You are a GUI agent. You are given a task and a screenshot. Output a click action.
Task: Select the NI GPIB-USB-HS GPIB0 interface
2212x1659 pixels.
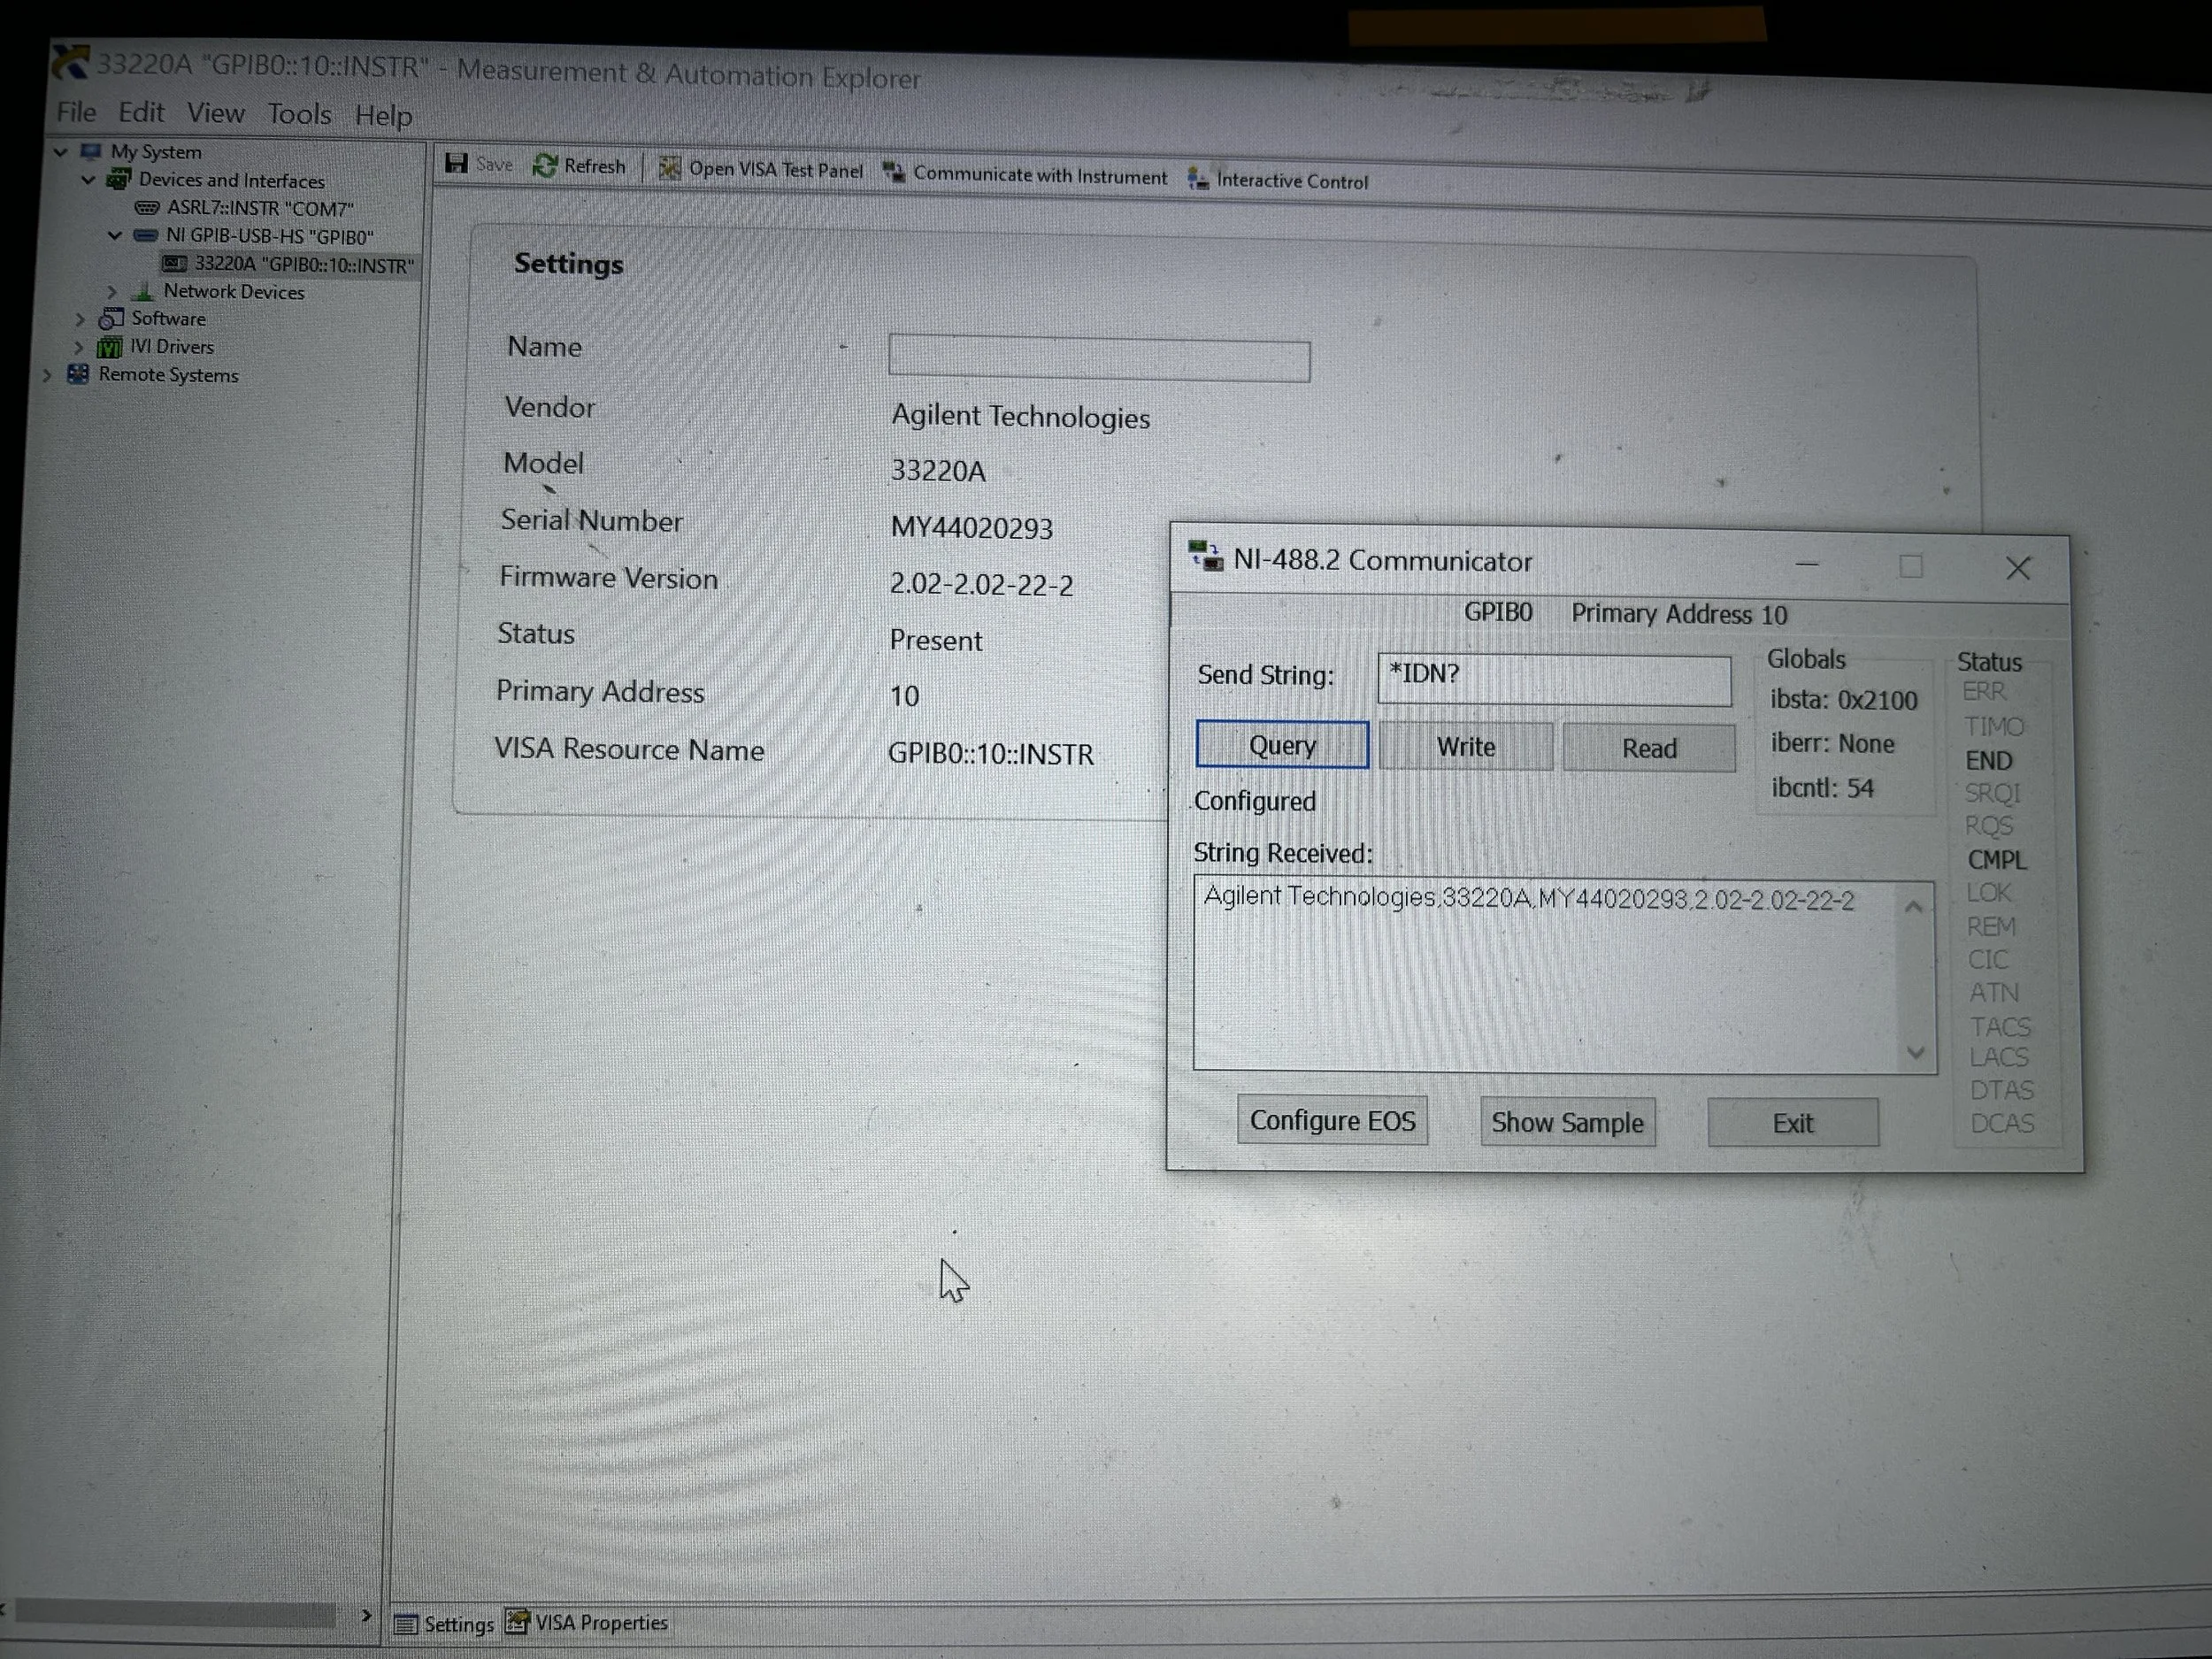point(269,237)
